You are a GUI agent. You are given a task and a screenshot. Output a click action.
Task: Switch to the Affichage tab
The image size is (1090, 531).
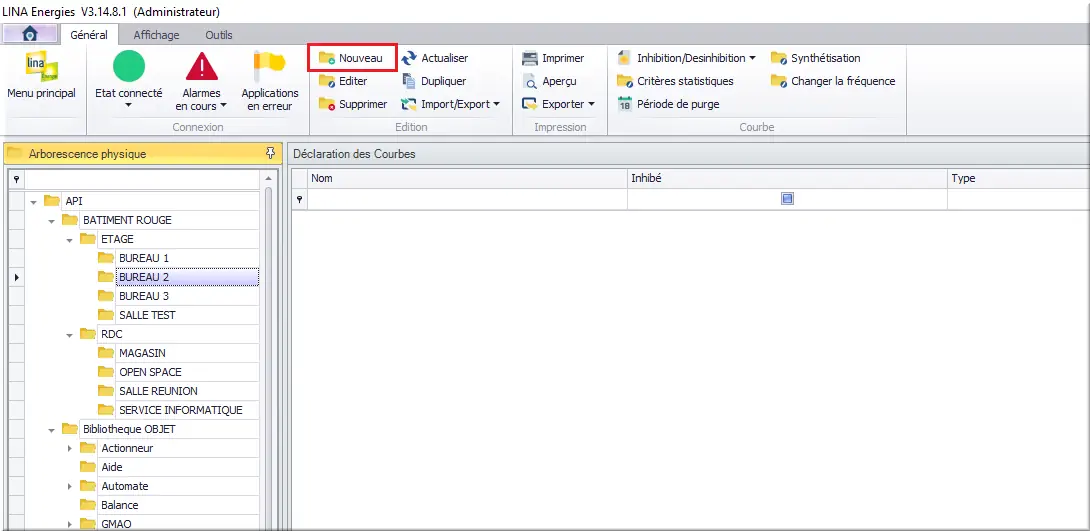pos(156,35)
